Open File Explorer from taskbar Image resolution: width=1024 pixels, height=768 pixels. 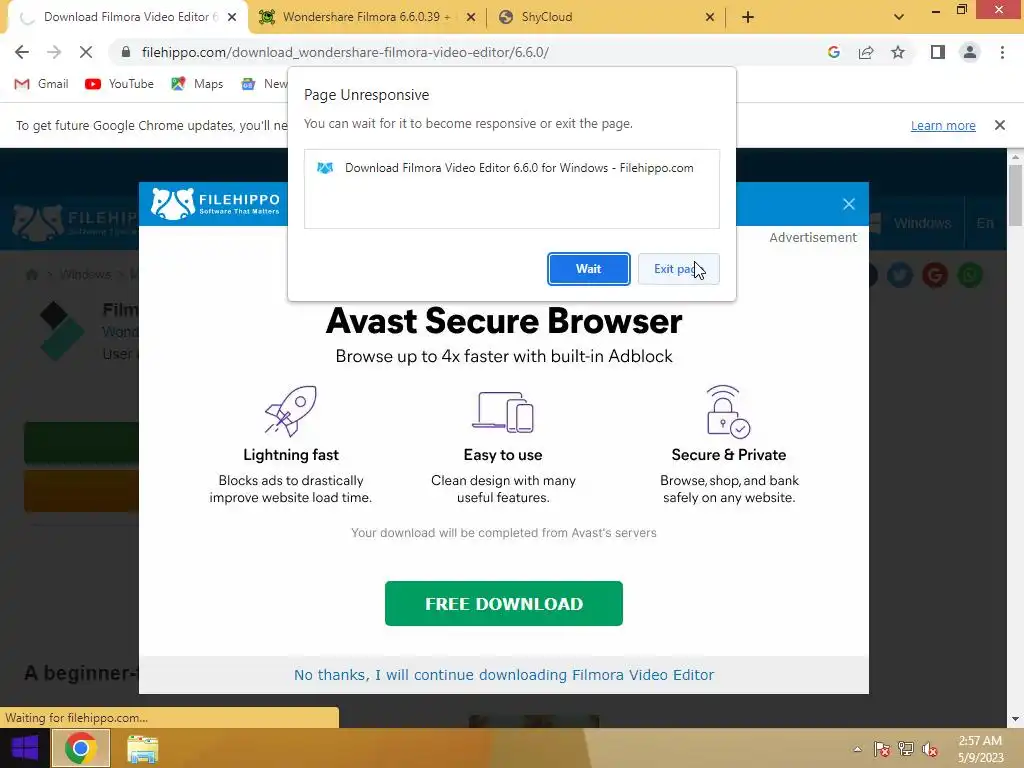click(x=142, y=749)
